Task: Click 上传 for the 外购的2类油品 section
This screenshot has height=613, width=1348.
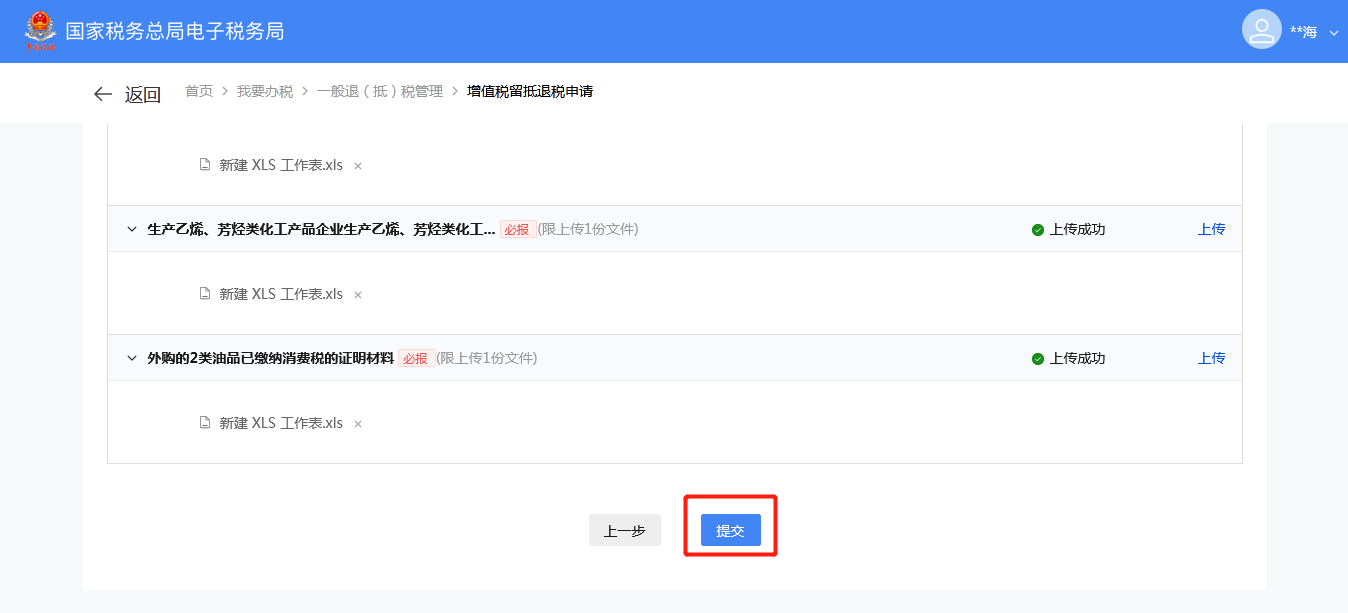Action: [x=1211, y=358]
